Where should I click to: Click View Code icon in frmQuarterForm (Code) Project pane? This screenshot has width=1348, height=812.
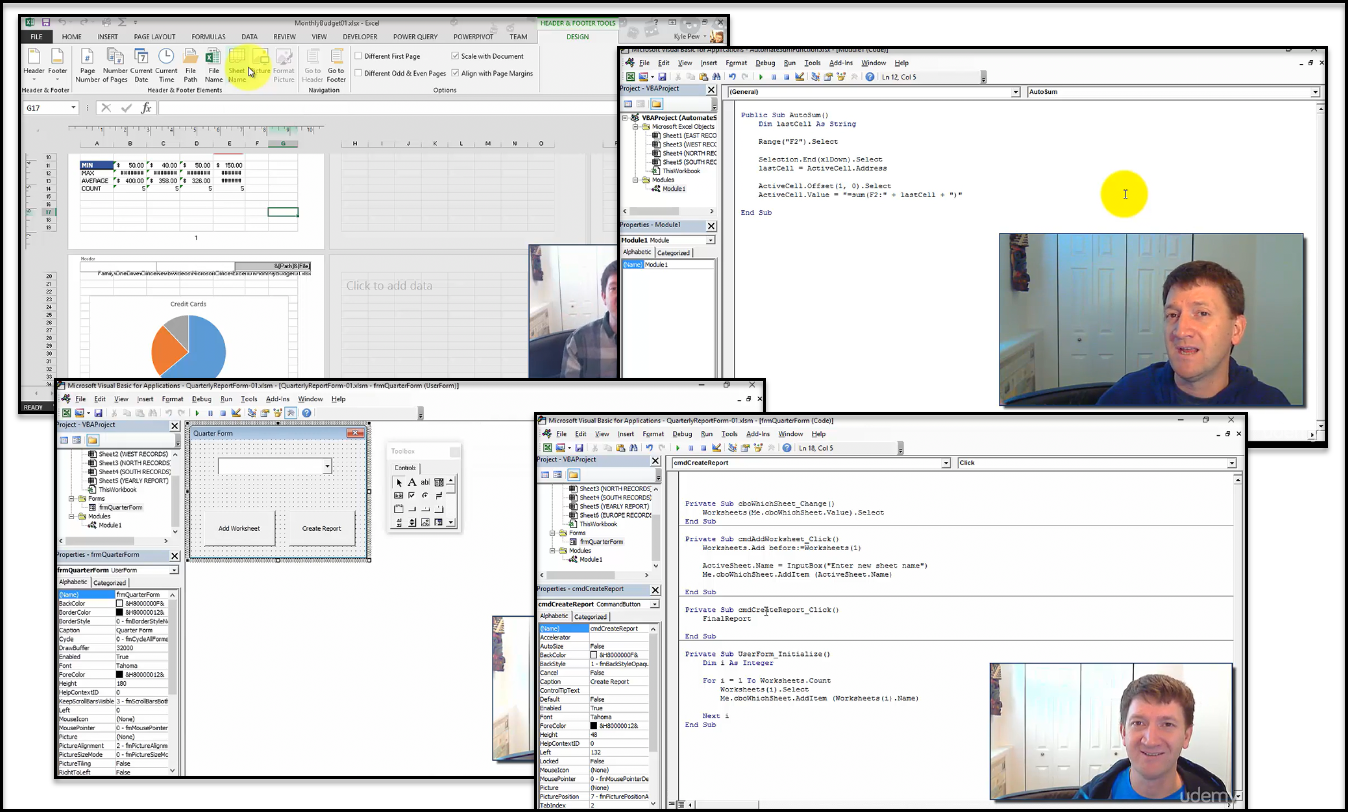click(x=546, y=474)
